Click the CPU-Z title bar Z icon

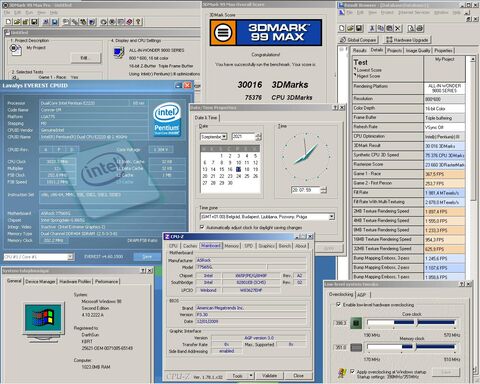167,236
